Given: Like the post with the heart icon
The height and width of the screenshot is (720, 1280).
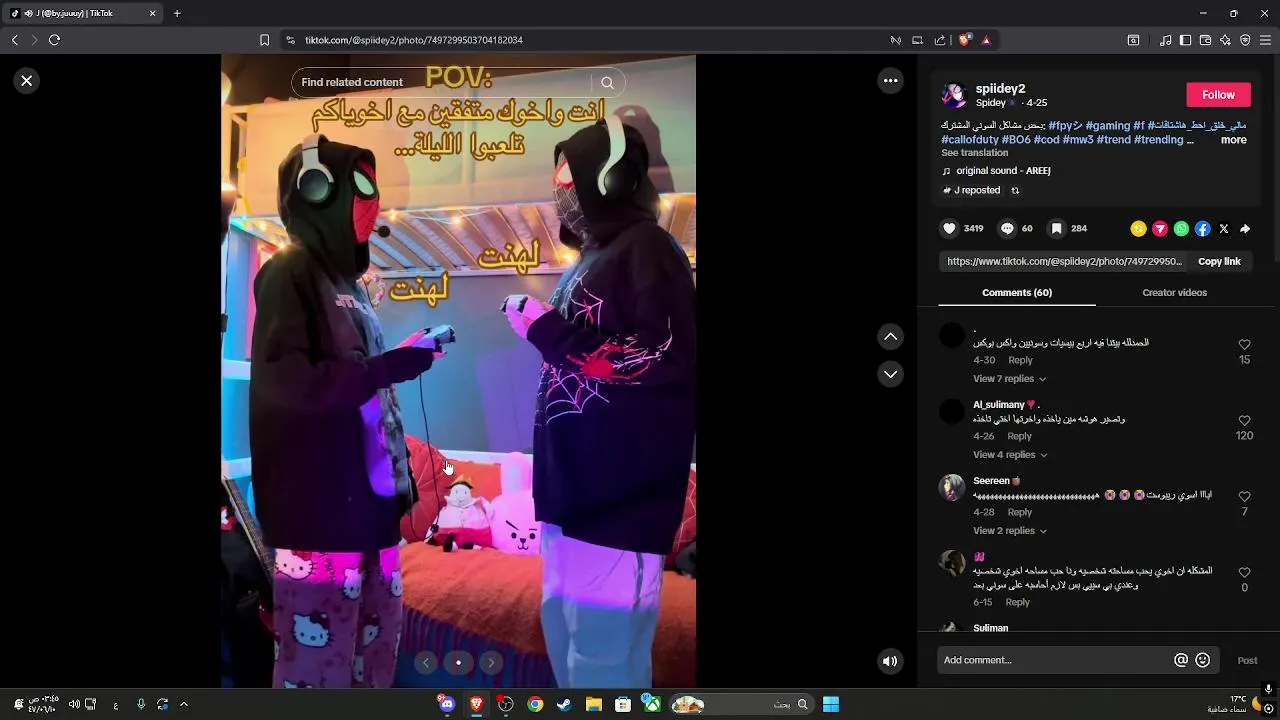Looking at the screenshot, I should pos(949,229).
